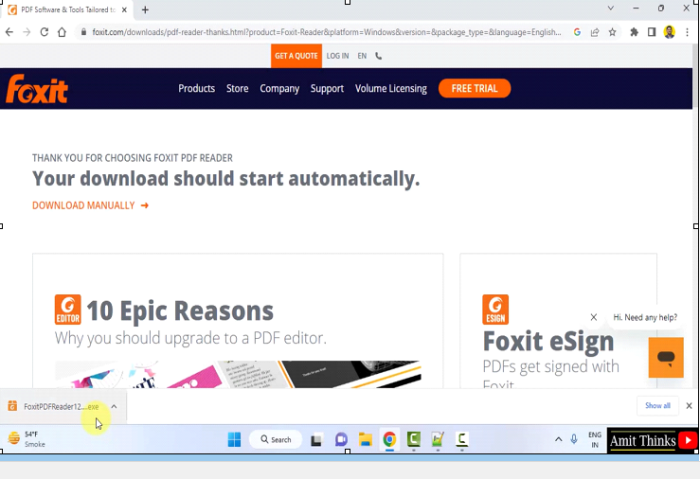This screenshot has height=479, width=700.
Task: Open the Support menu
Action: [x=327, y=88]
